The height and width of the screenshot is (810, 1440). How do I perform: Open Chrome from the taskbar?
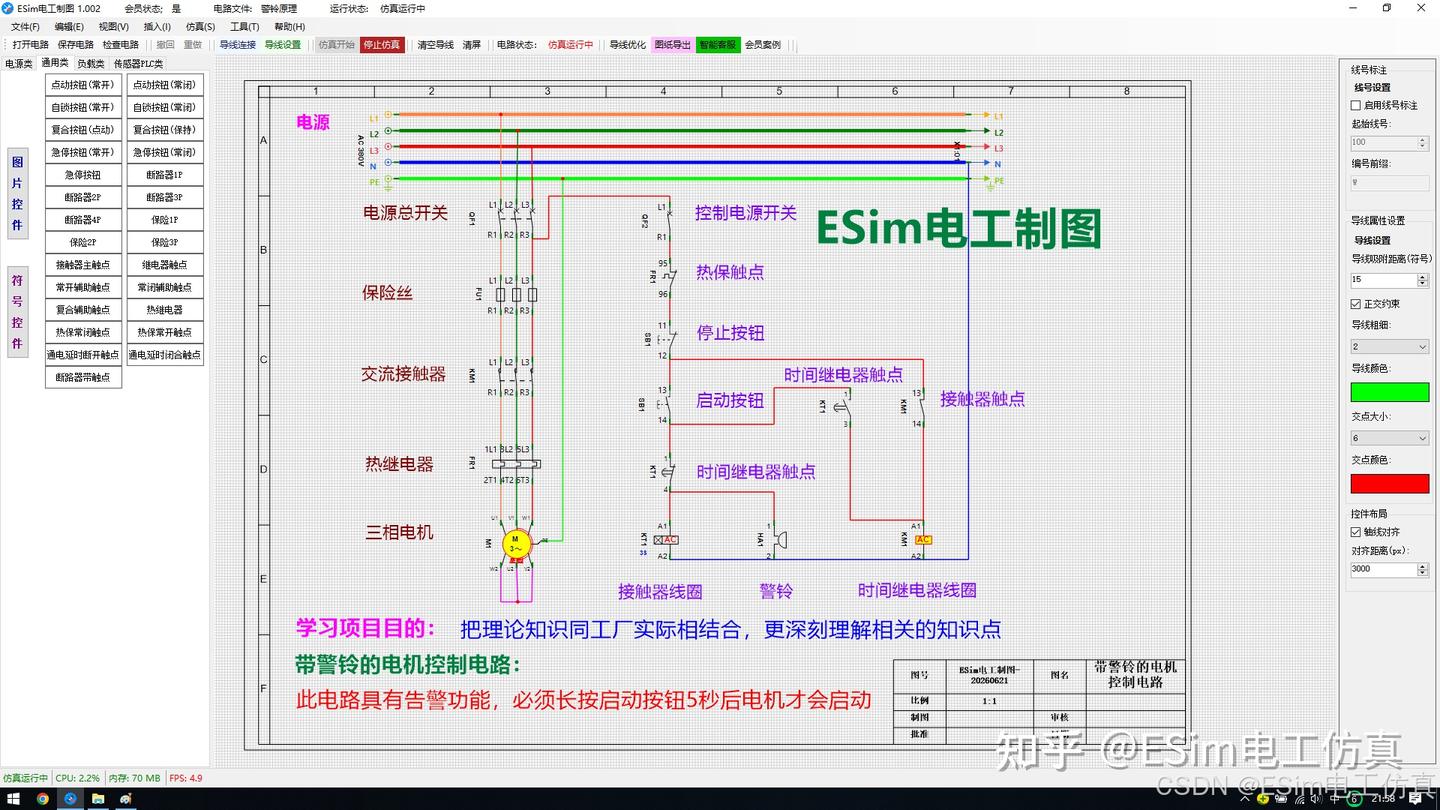(x=43, y=799)
